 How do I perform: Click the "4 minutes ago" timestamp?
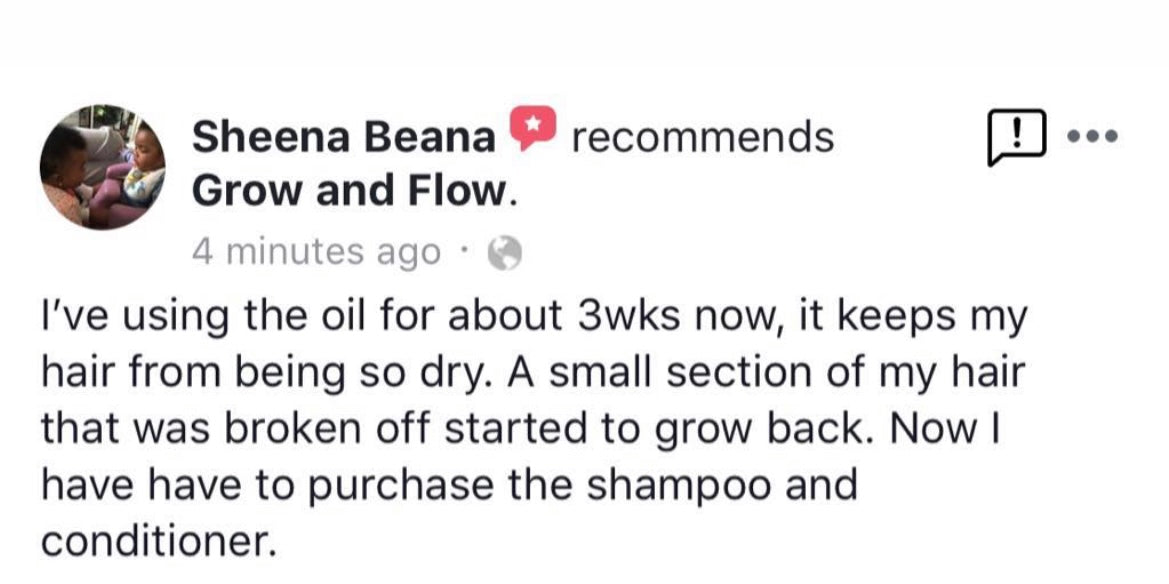316,253
